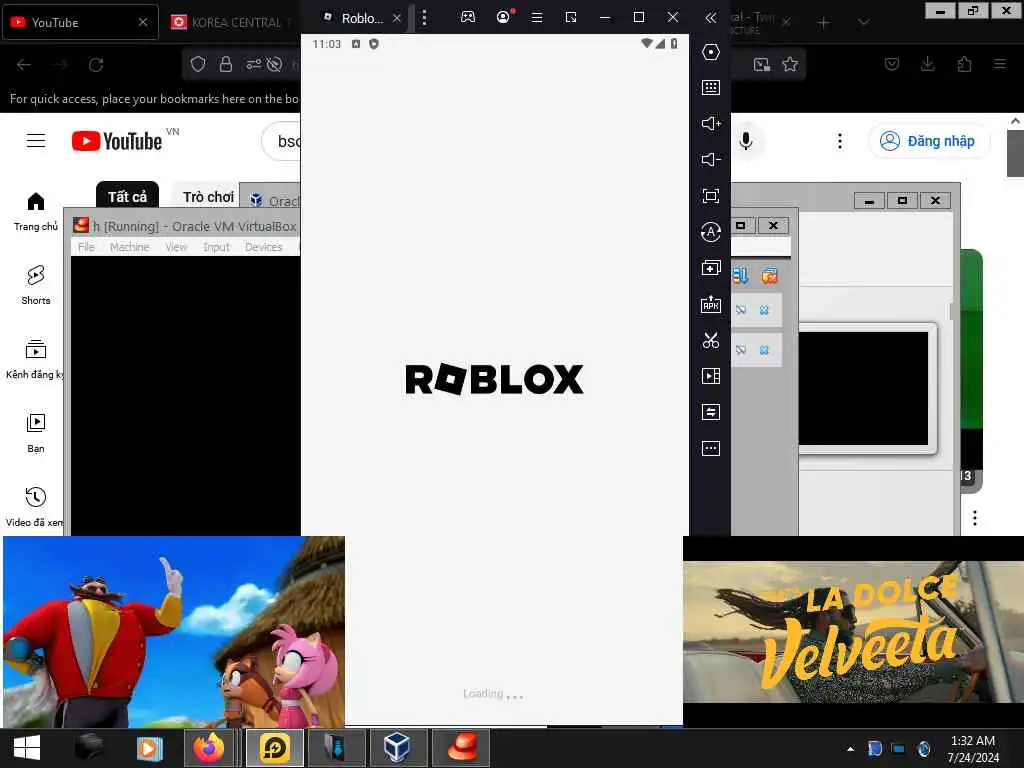Open Shorts in YouTube sidebar

coord(36,285)
